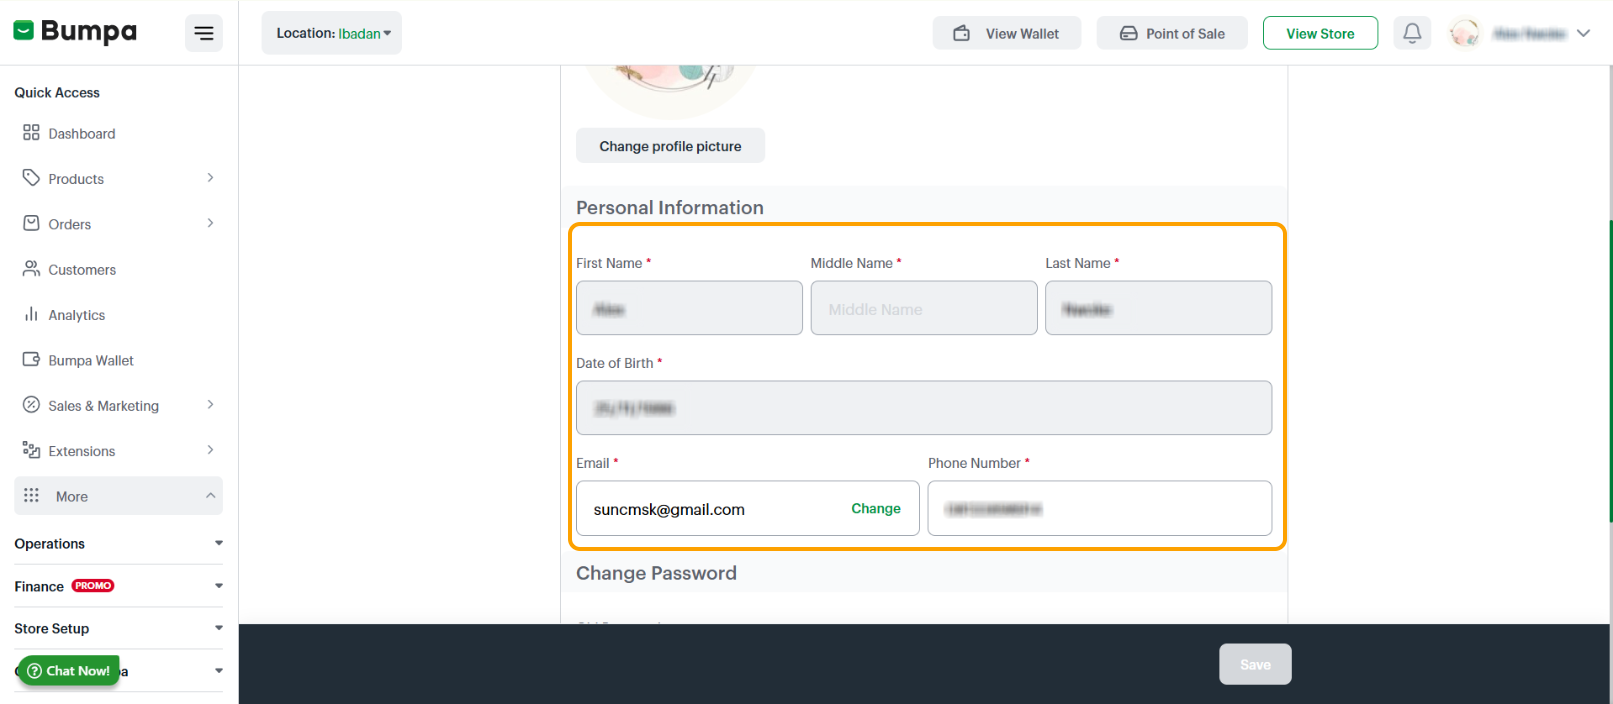Click the More dots grid icon

[31, 495]
